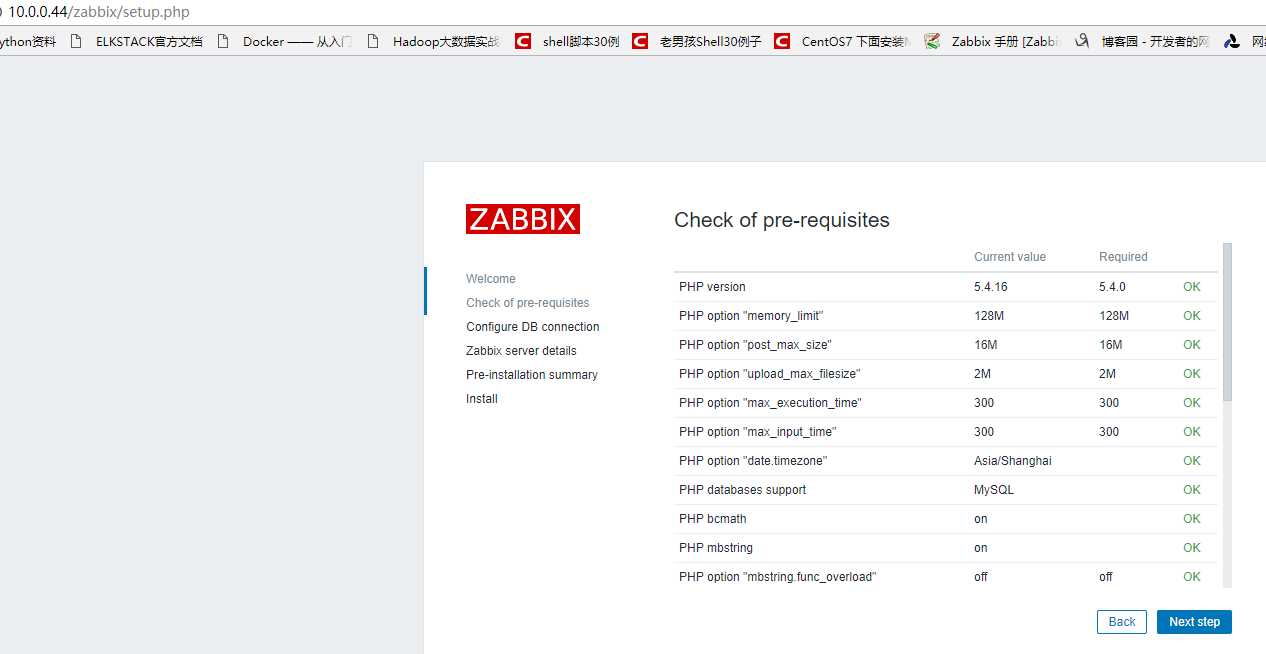
Task: Click the shell脚本30例 bookmark red icon
Action: point(523,41)
